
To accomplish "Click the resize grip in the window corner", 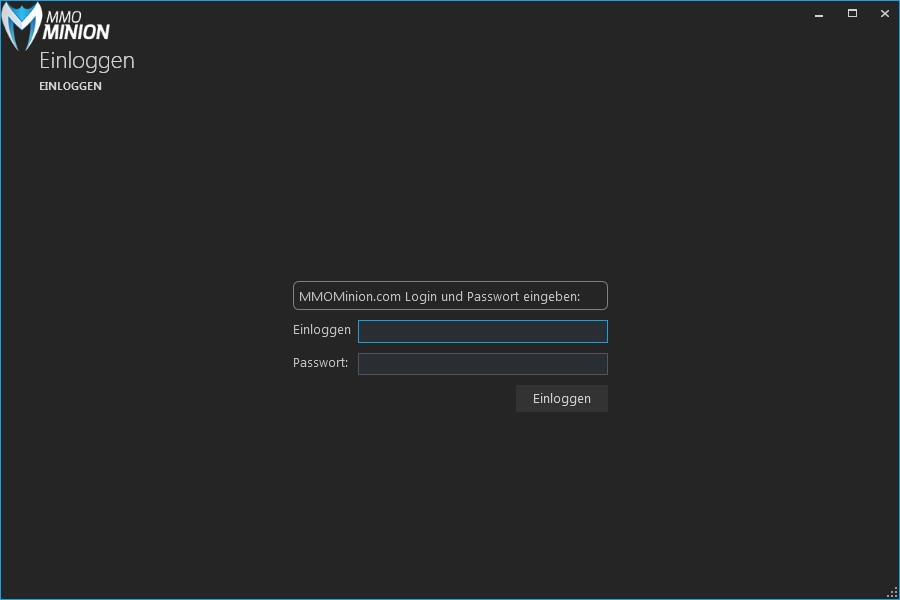I will [892, 592].
